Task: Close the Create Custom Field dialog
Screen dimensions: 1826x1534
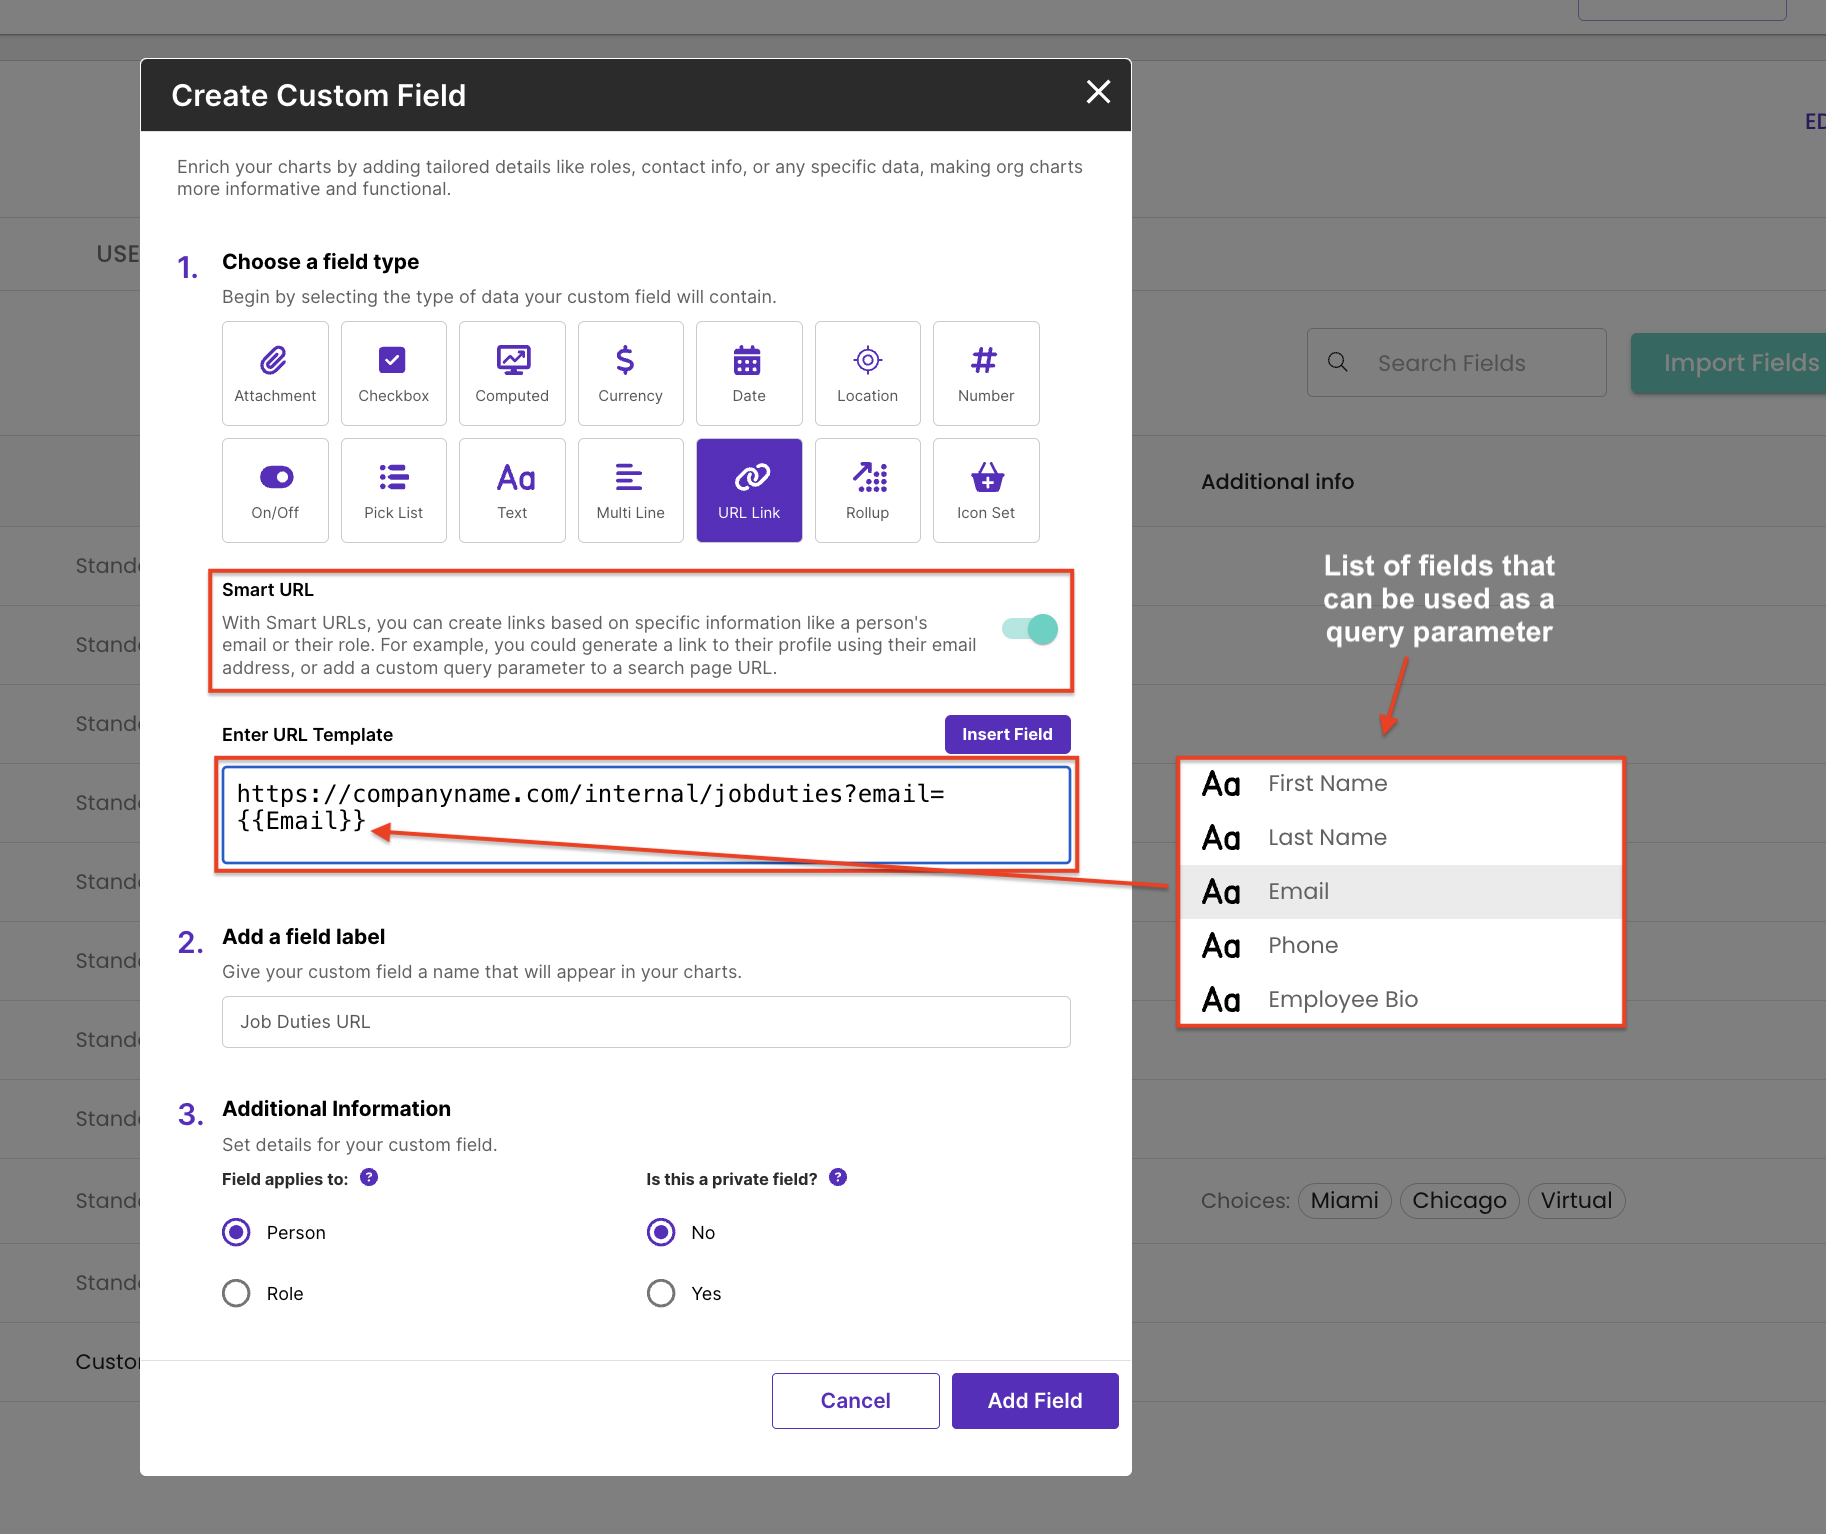Action: [1098, 93]
